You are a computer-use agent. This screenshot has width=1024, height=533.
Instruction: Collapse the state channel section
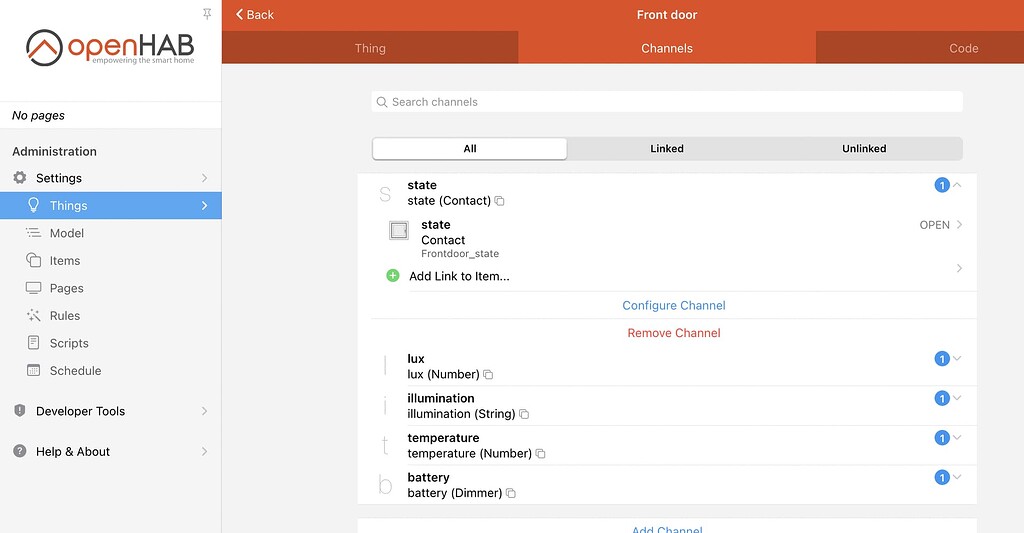(957, 185)
